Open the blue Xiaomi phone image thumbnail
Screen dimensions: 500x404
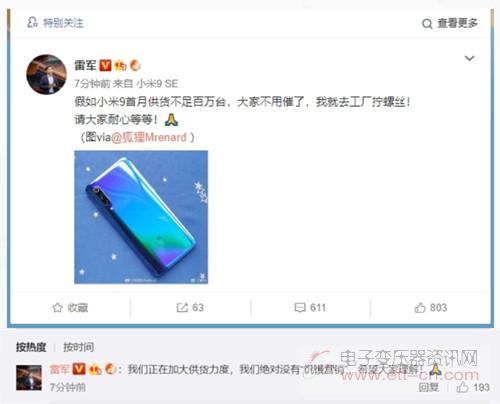tap(141, 217)
